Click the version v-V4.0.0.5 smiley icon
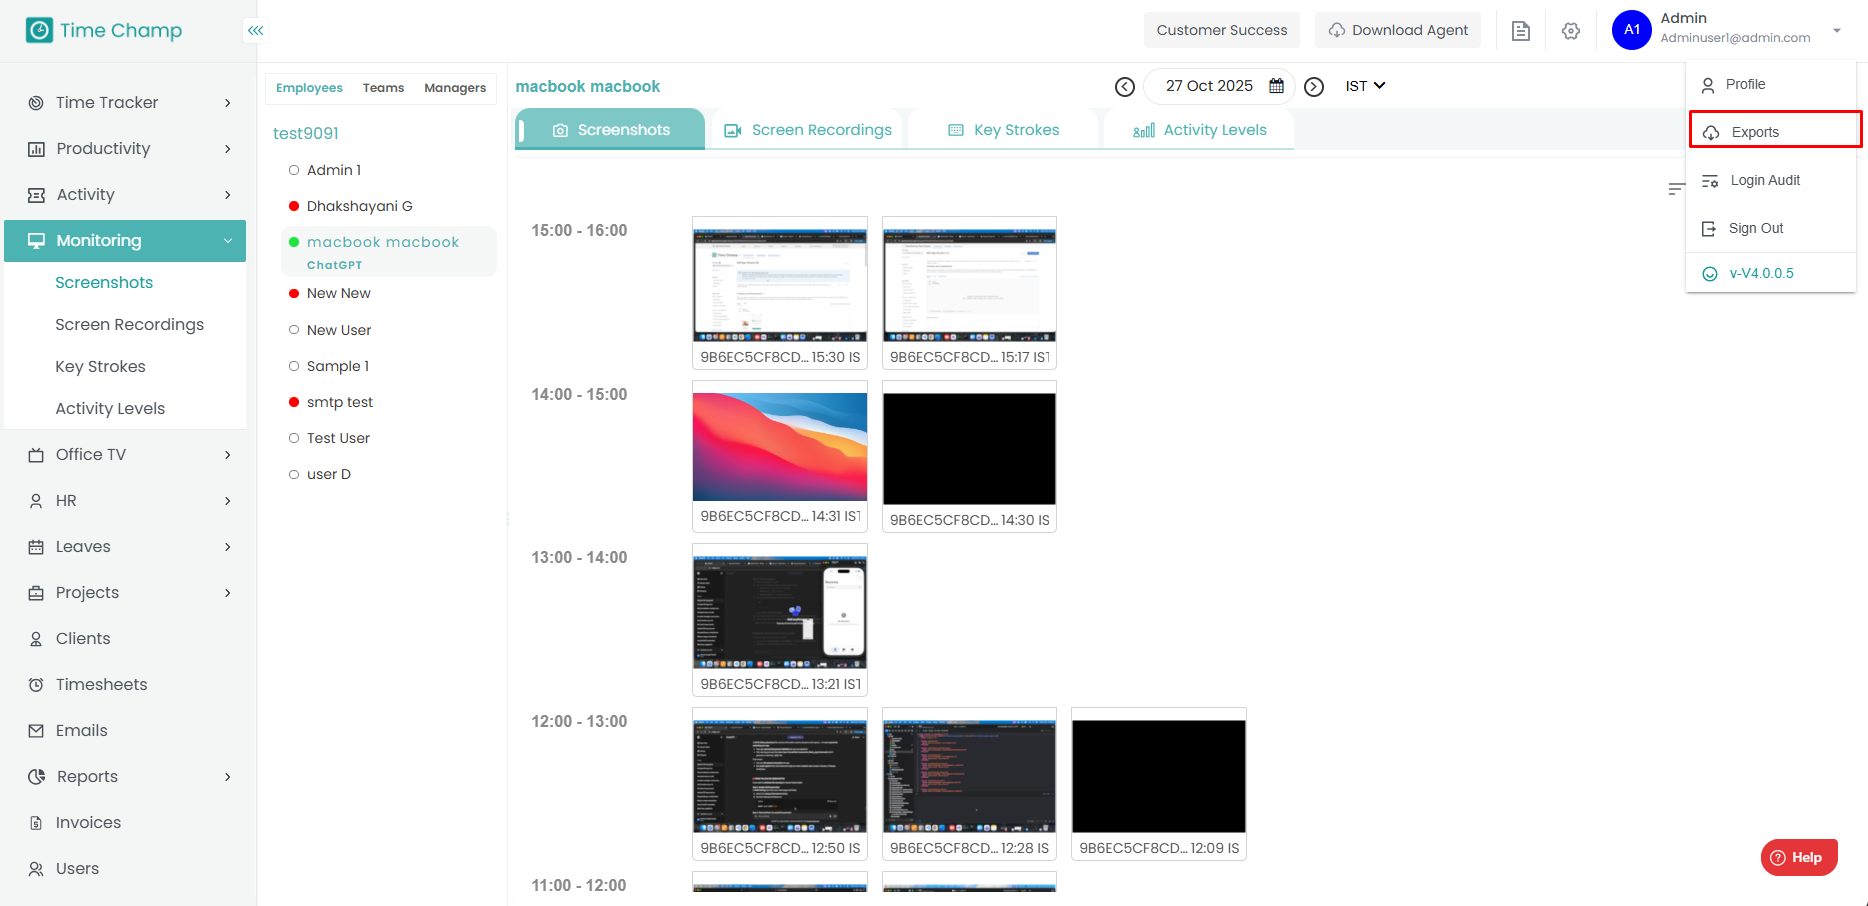The height and width of the screenshot is (906, 1868). click(1710, 274)
